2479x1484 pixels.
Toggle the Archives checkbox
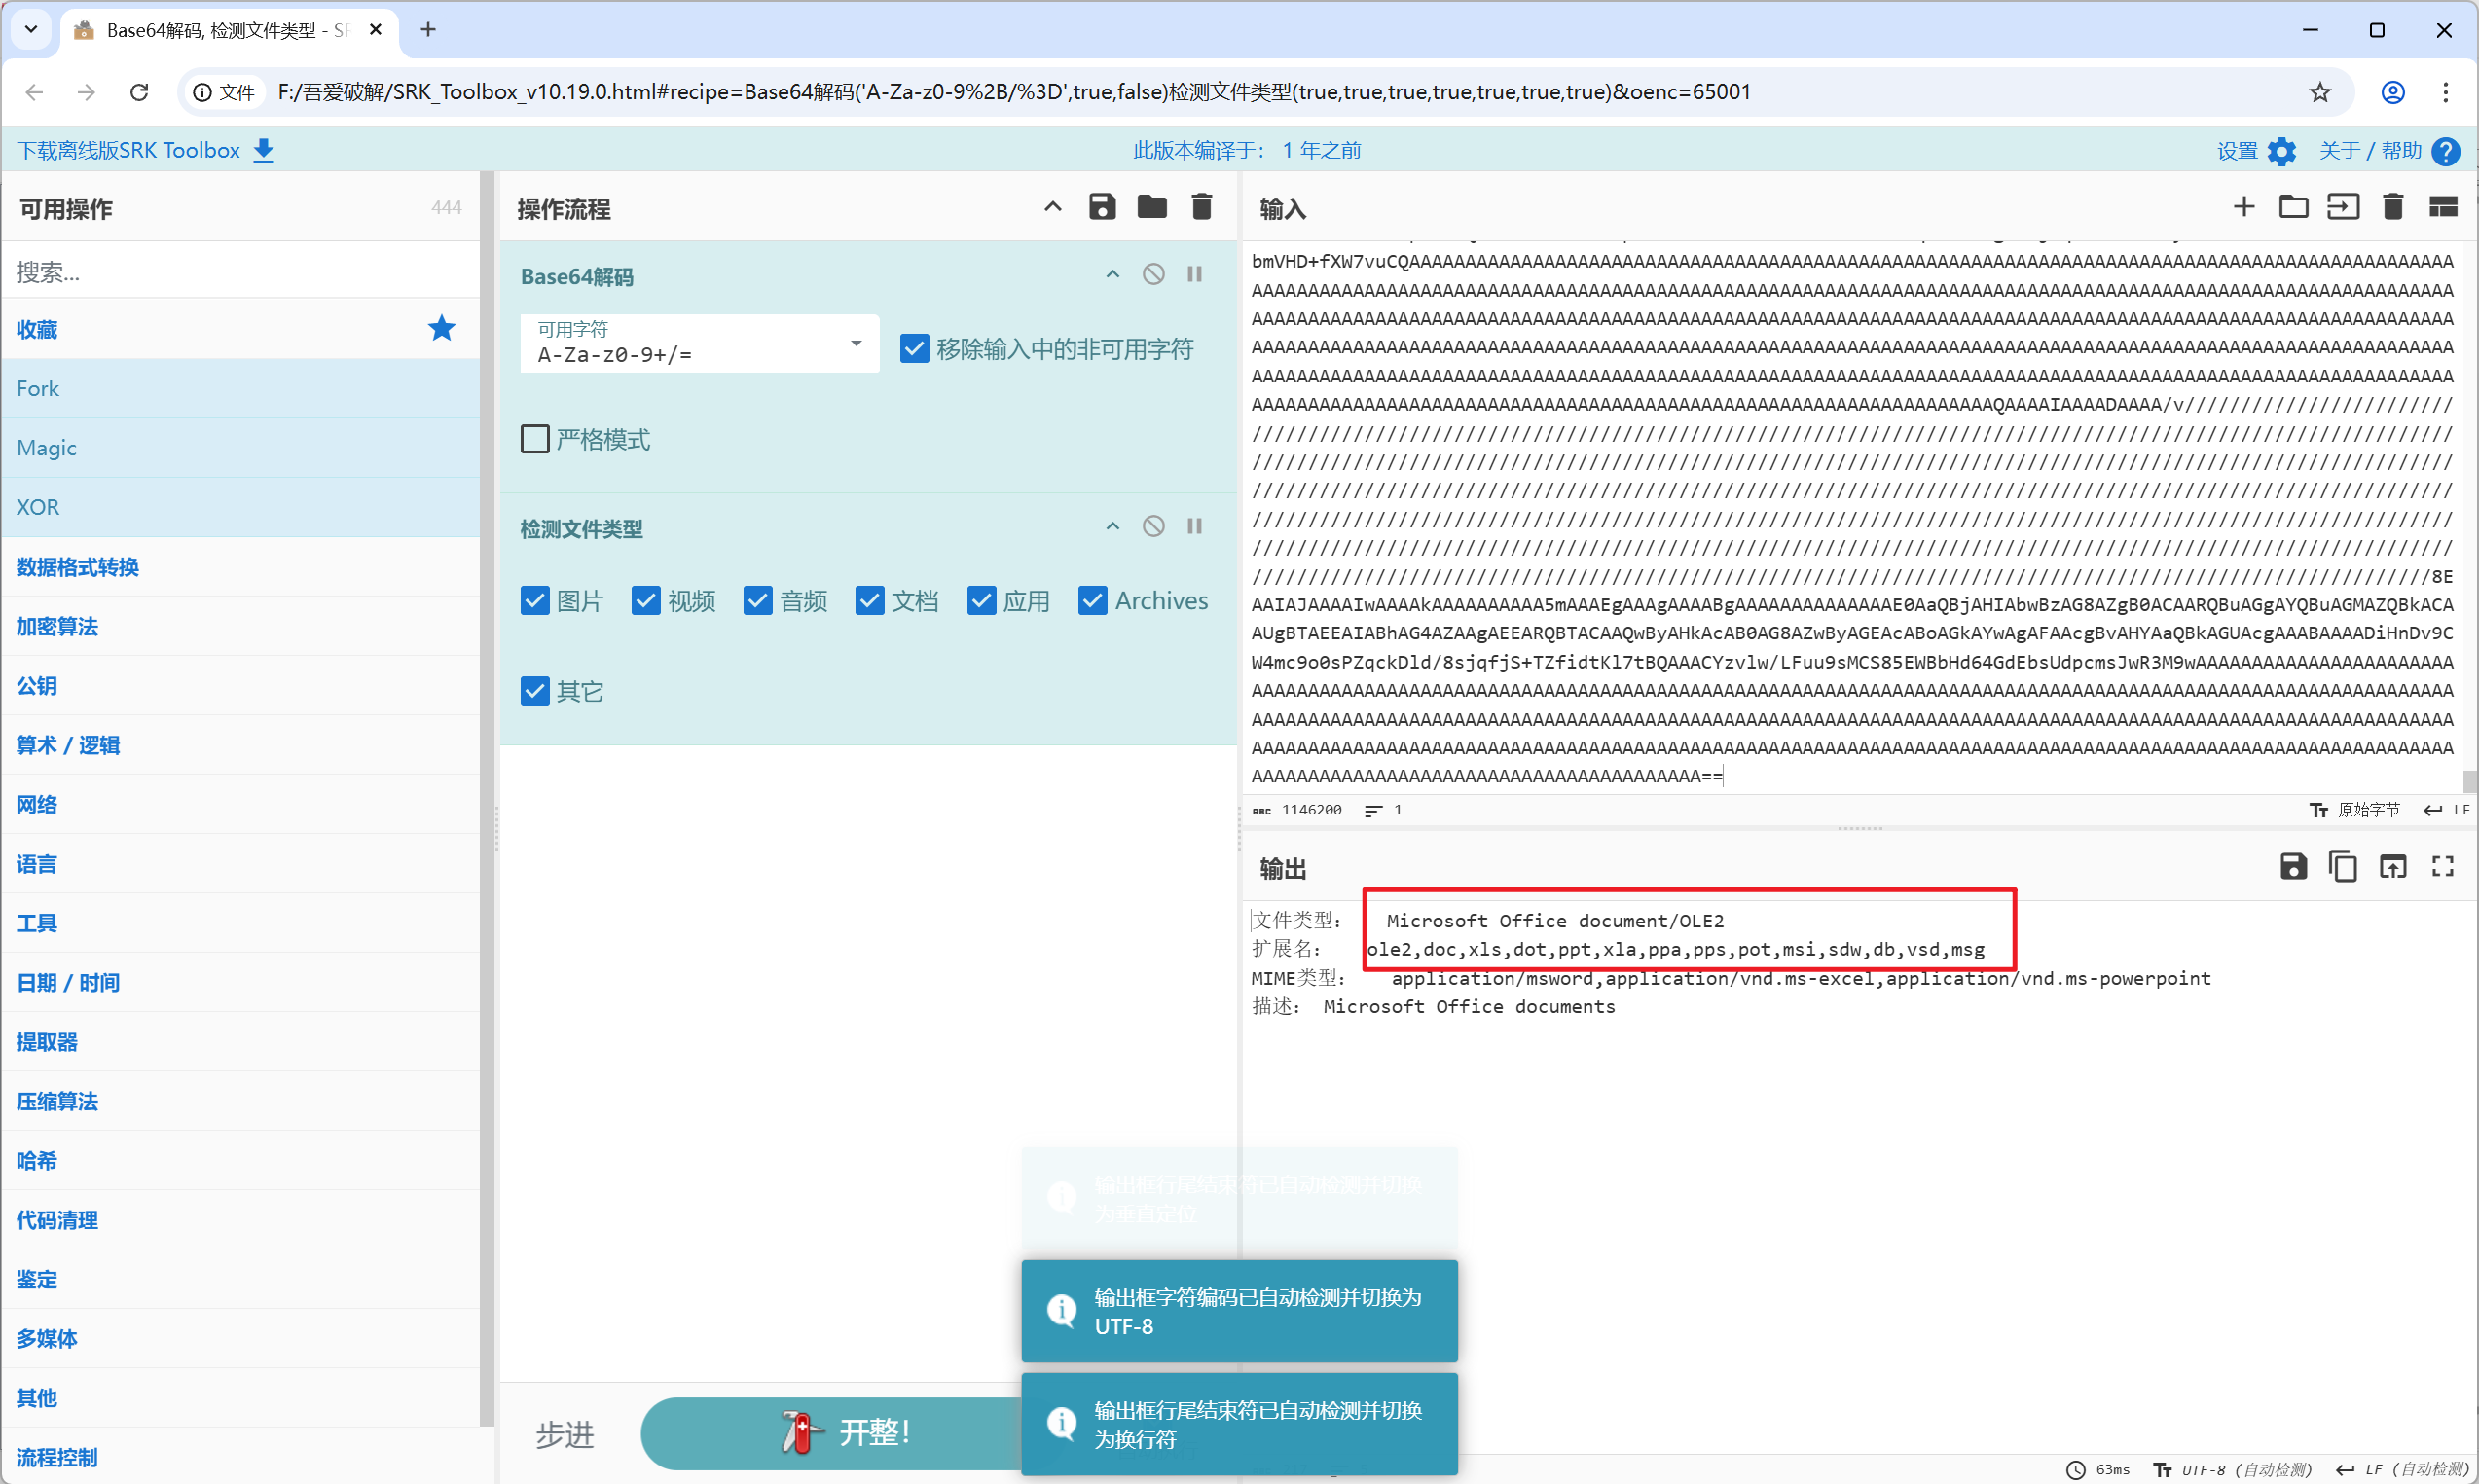[1092, 600]
